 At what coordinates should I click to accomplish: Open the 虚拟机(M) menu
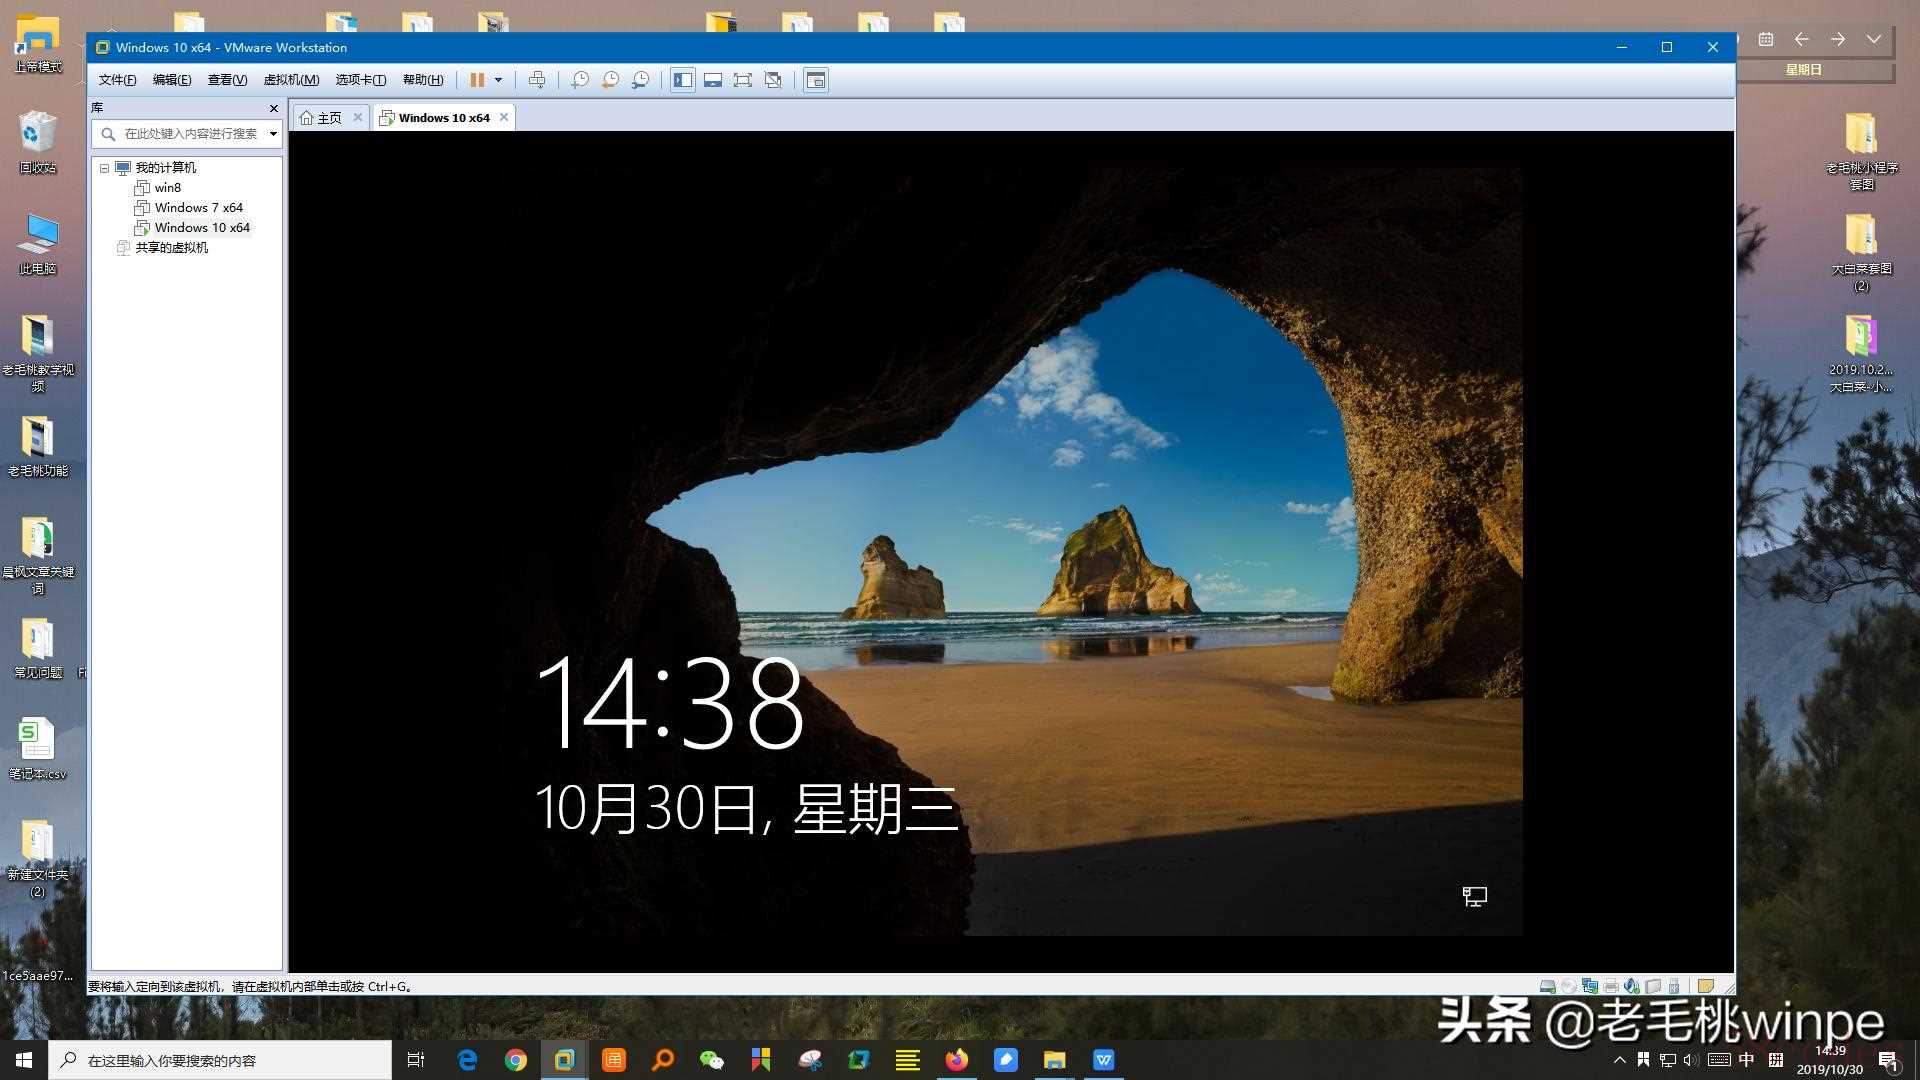coord(291,80)
